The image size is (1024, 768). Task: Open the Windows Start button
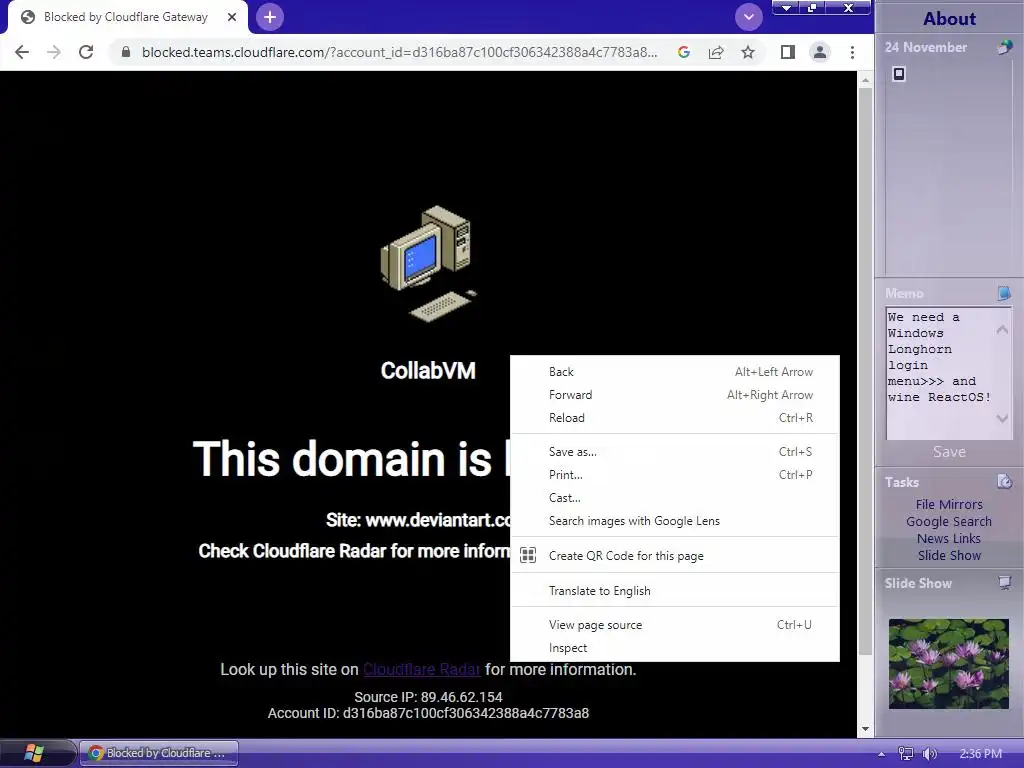point(34,753)
